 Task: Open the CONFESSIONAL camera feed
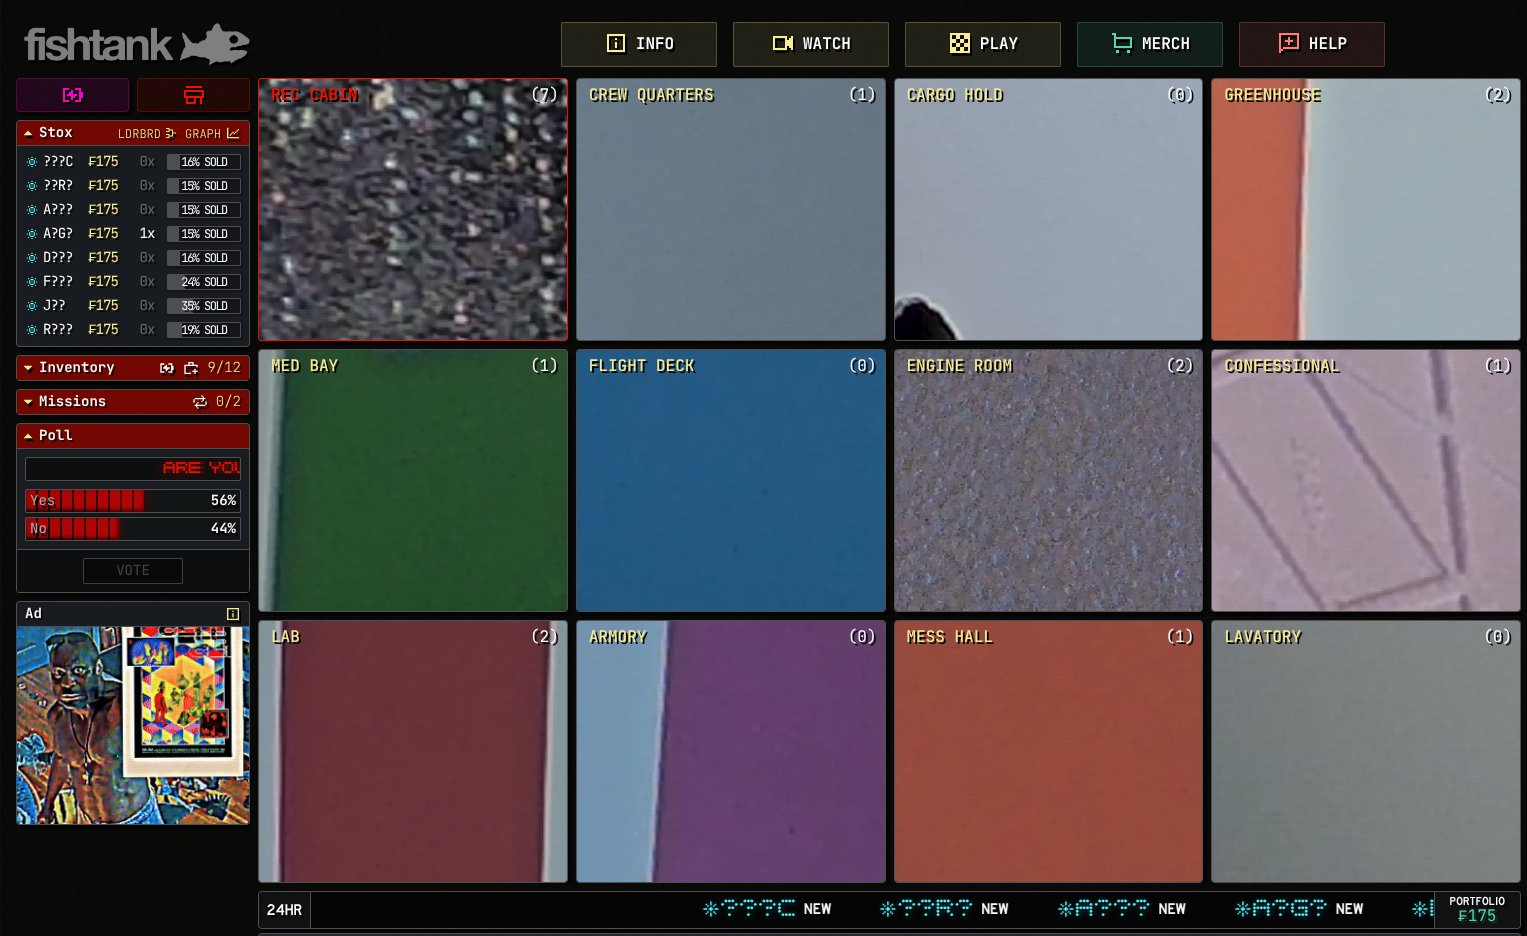pos(1366,481)
